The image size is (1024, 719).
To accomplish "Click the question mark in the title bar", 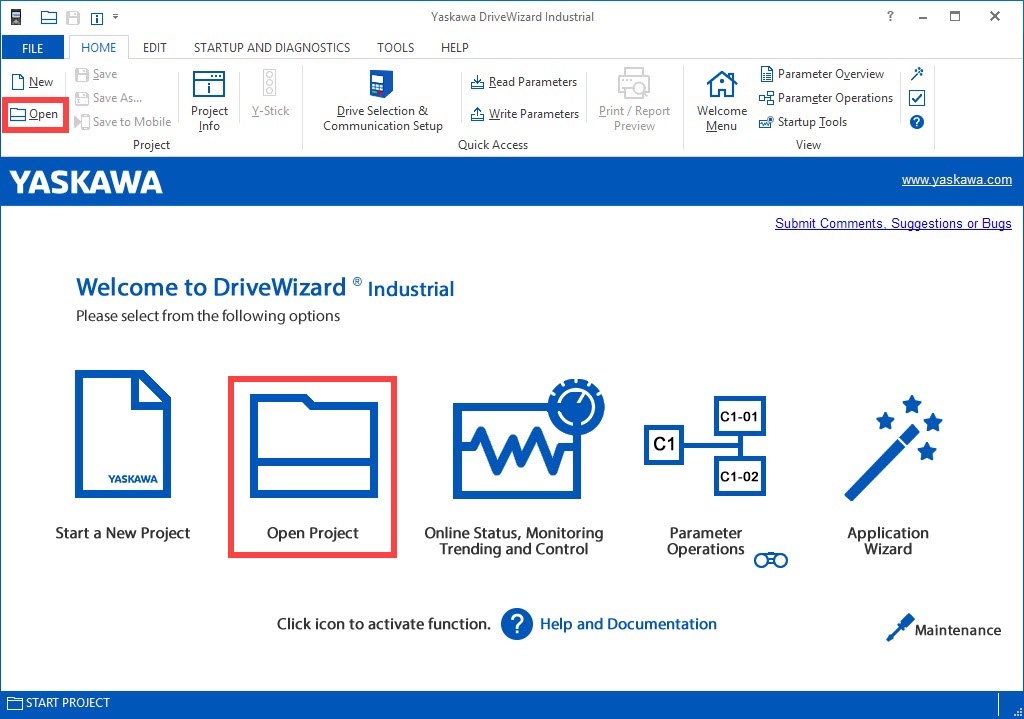I will pyautogui.click(x=890, y=16).
